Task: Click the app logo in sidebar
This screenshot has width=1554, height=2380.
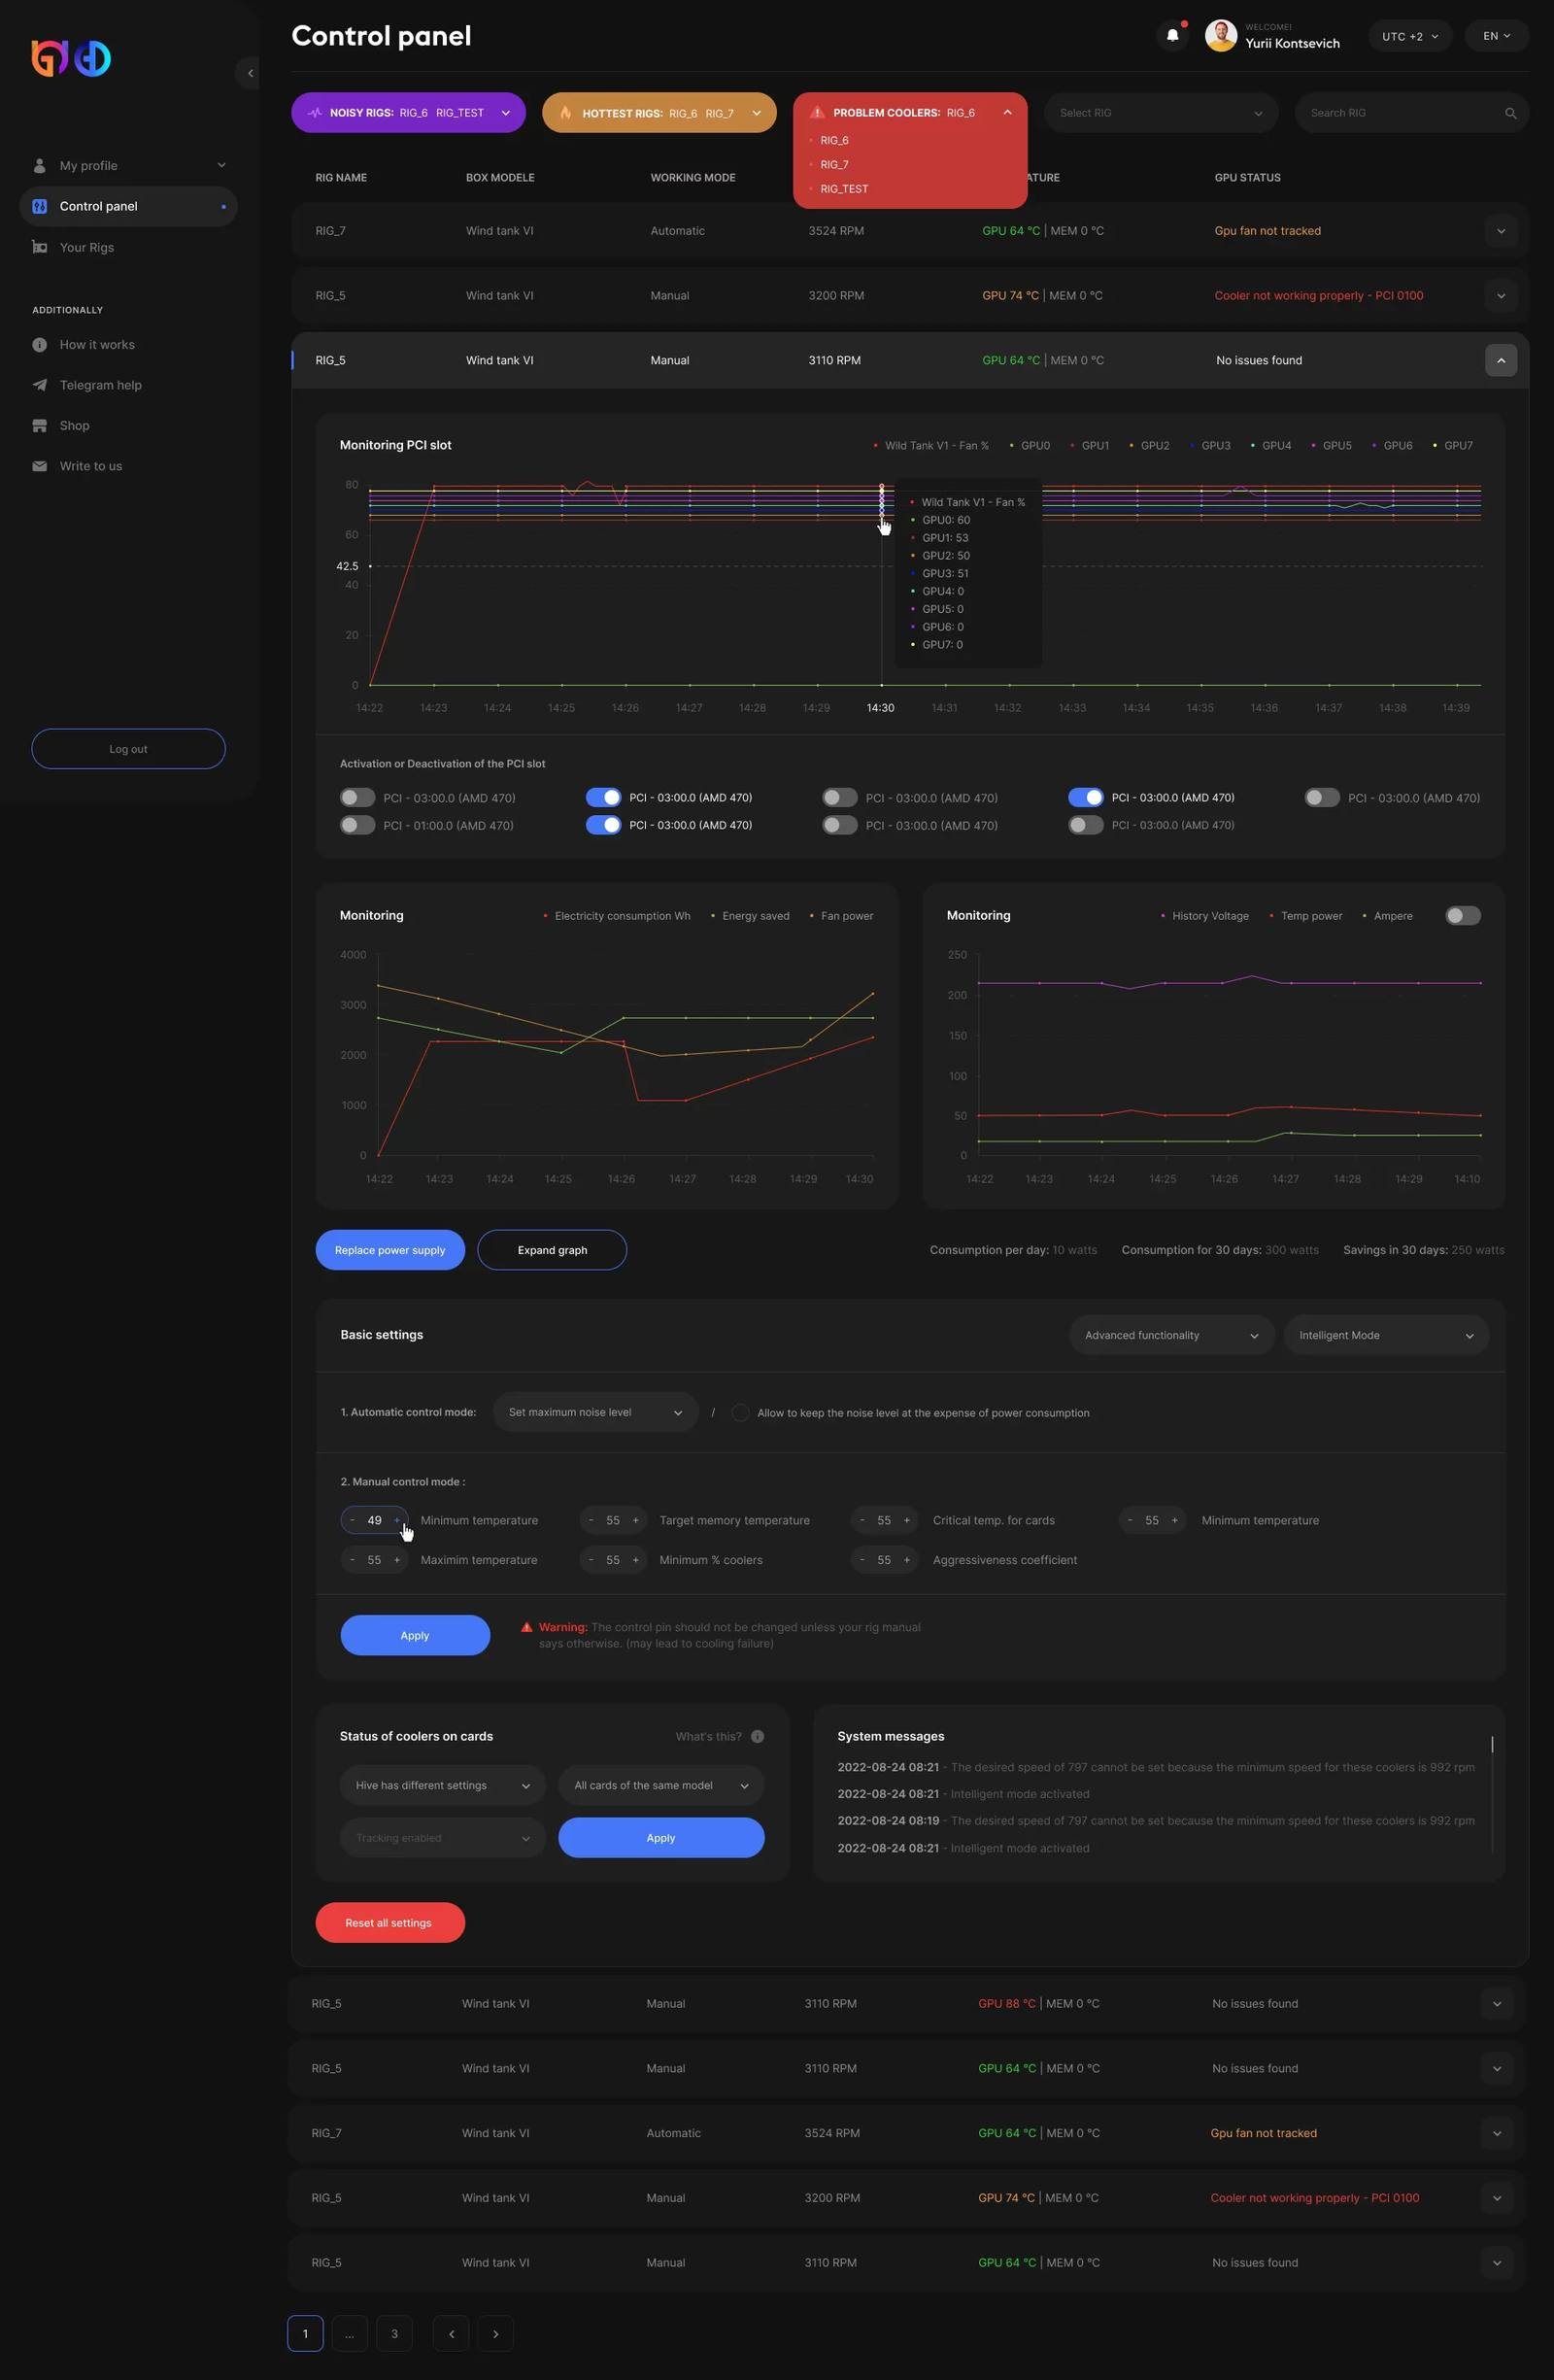Action: pos(70,58)
